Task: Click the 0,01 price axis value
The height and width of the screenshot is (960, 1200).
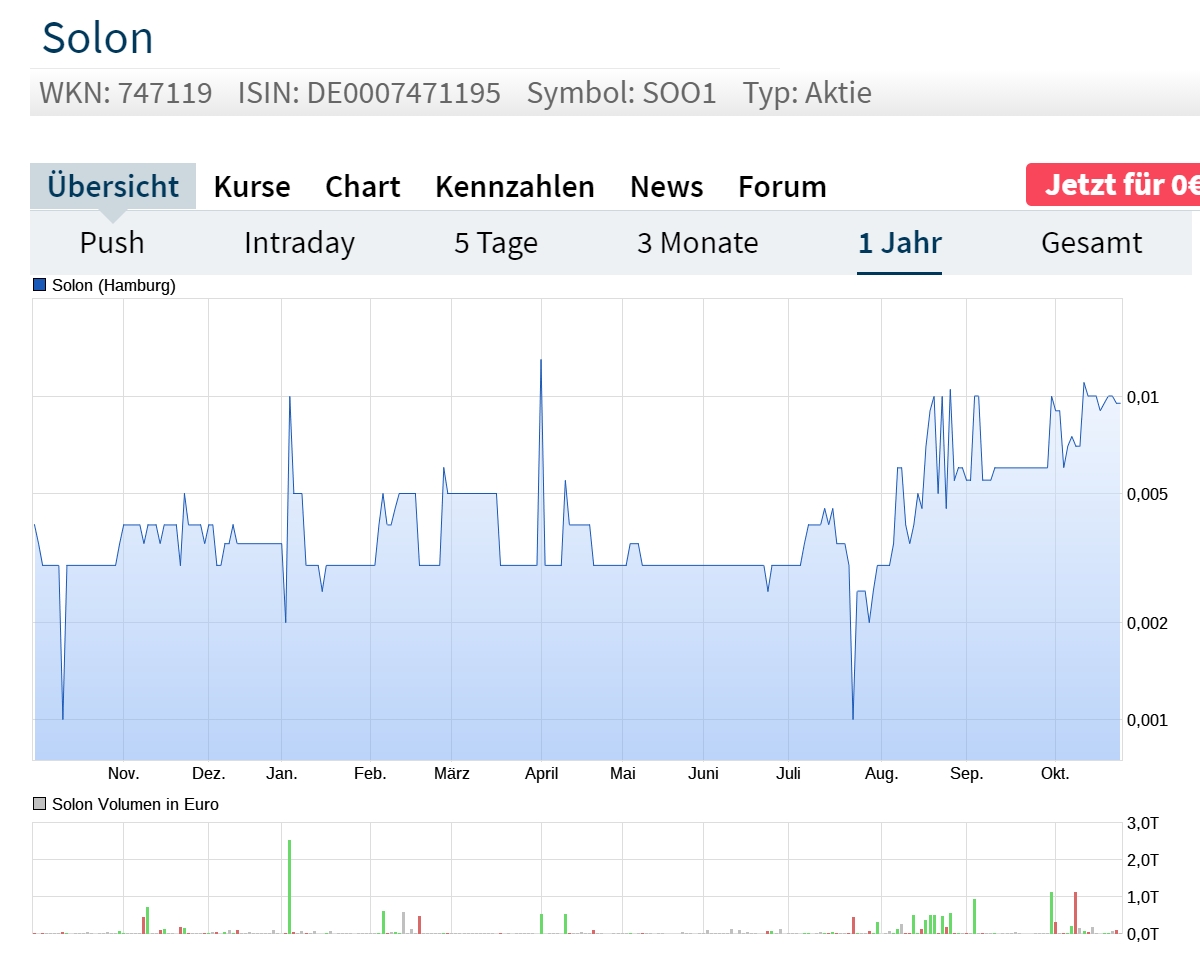Action: [x=1143, y=397]
